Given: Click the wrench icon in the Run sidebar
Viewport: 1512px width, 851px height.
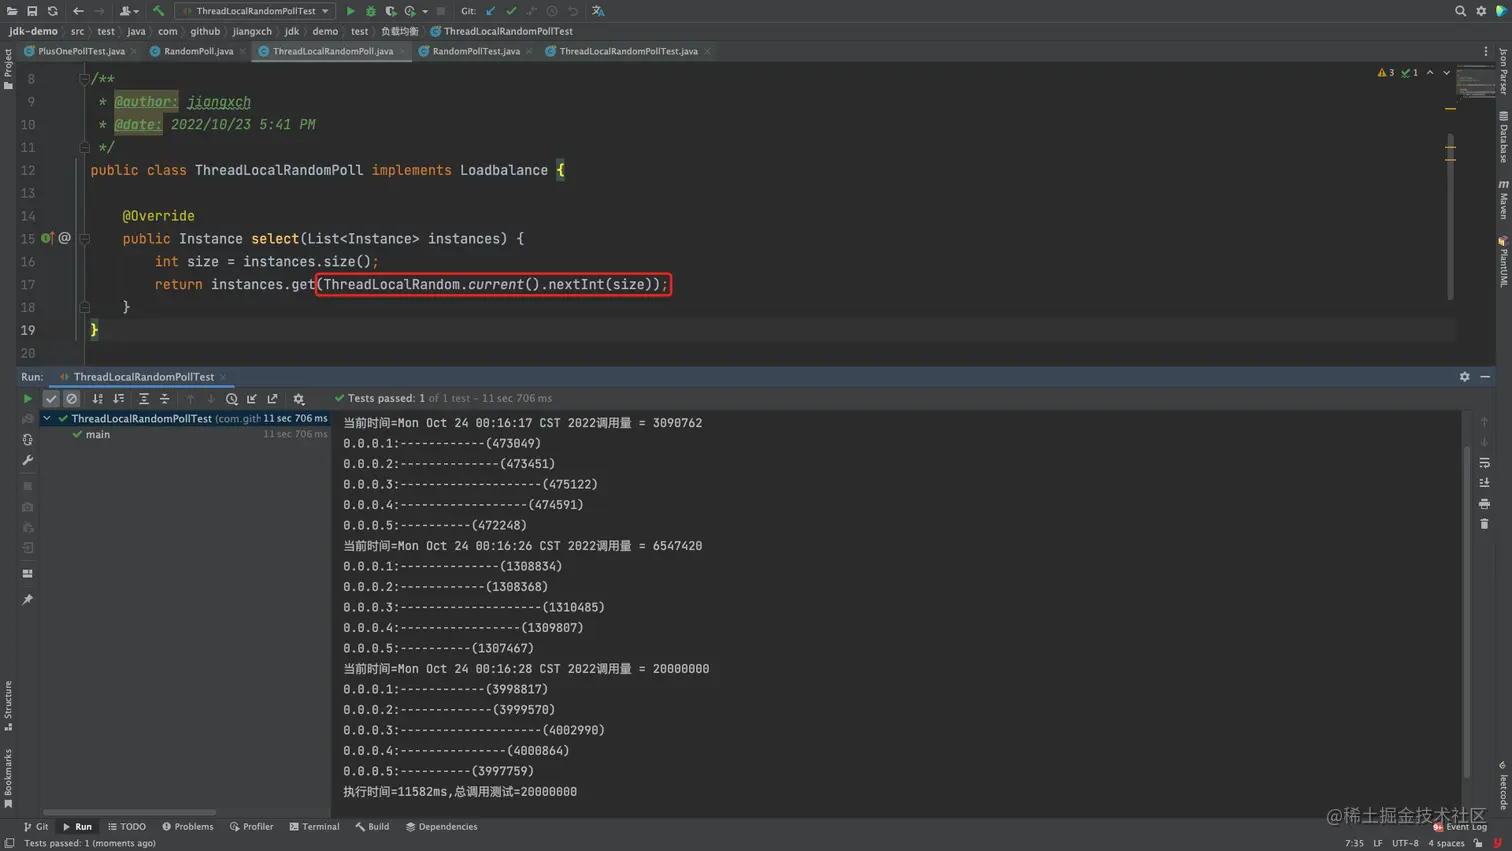Looking at the screenshot, I should point(28,460).
